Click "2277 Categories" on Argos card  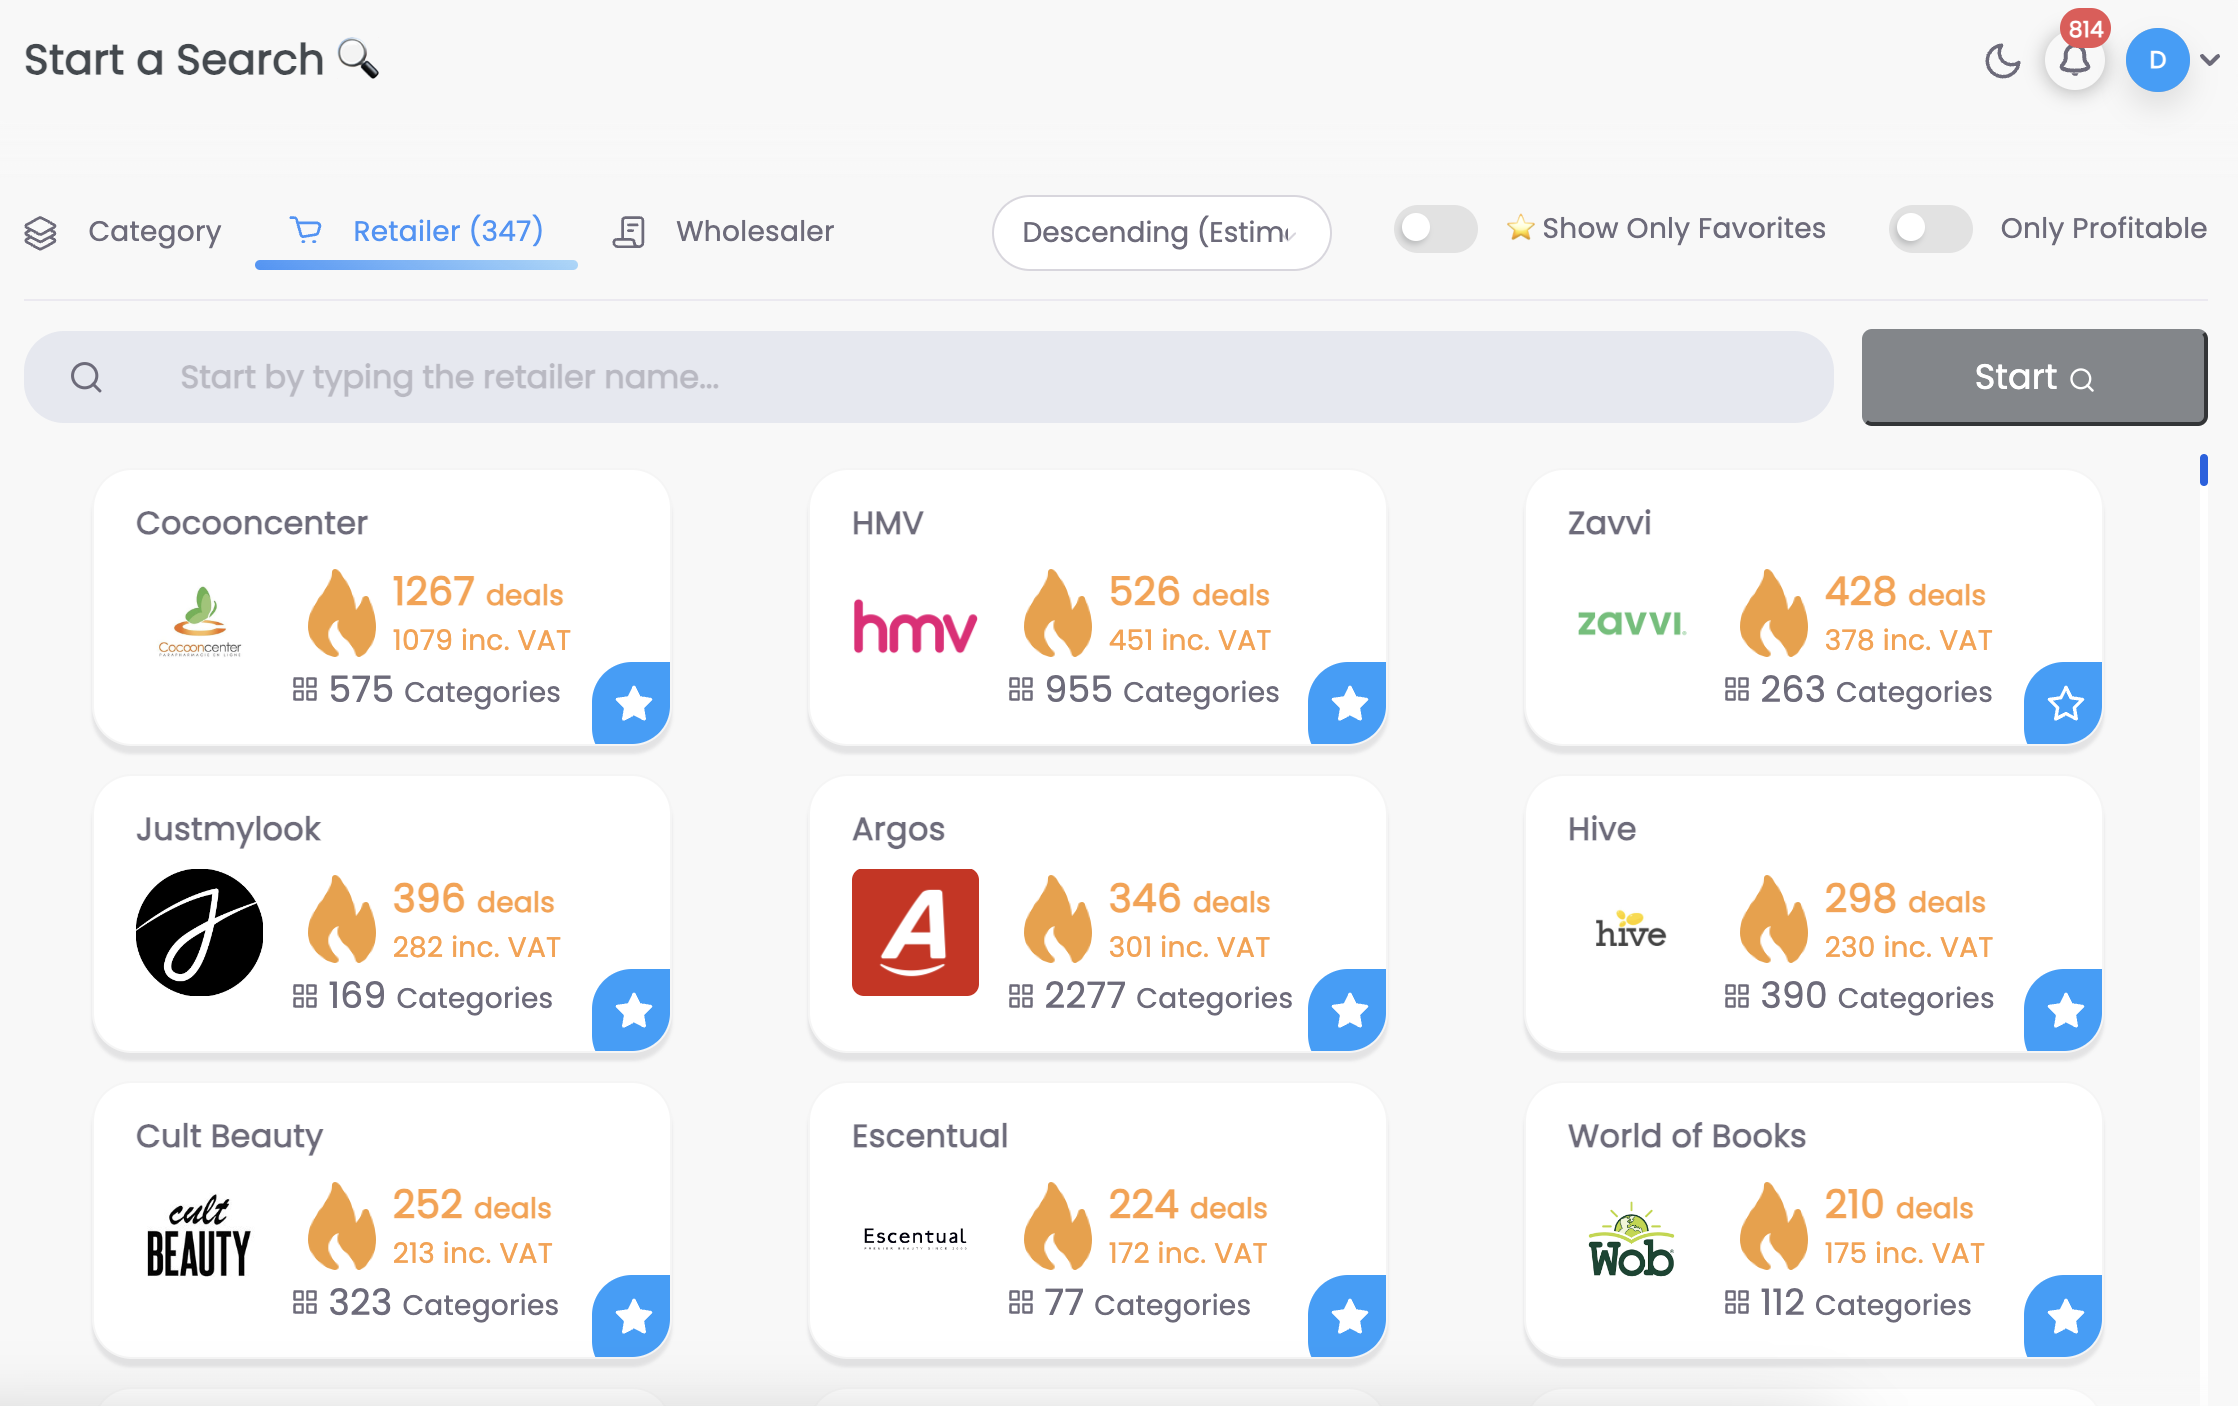(x=1168, y=996)
